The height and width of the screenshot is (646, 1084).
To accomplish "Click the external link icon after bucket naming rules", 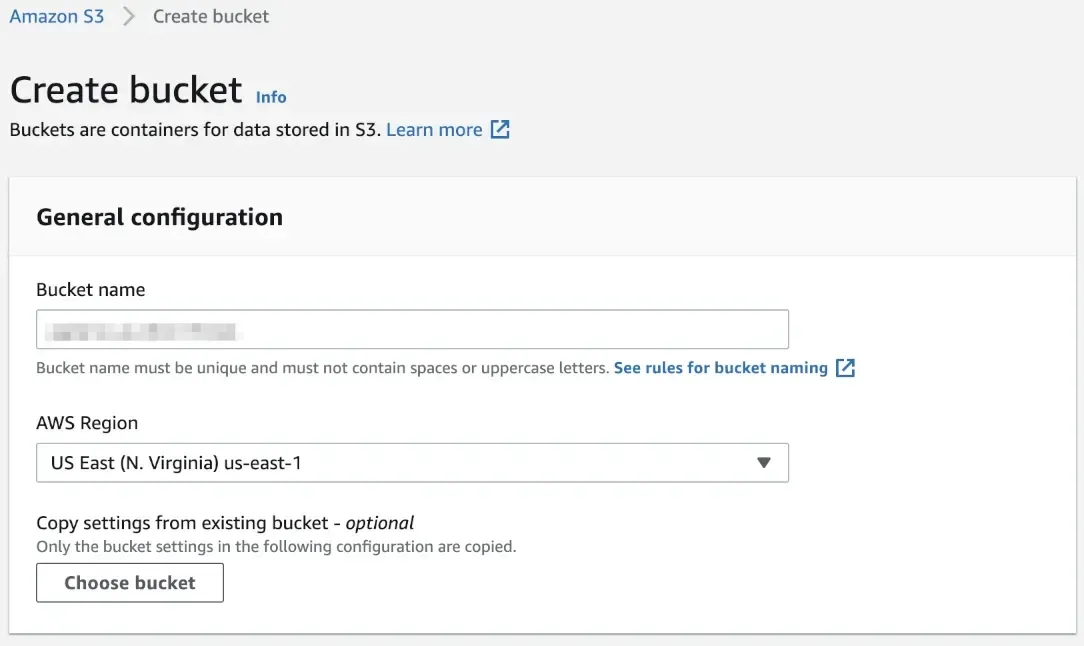I will [845, 367].
